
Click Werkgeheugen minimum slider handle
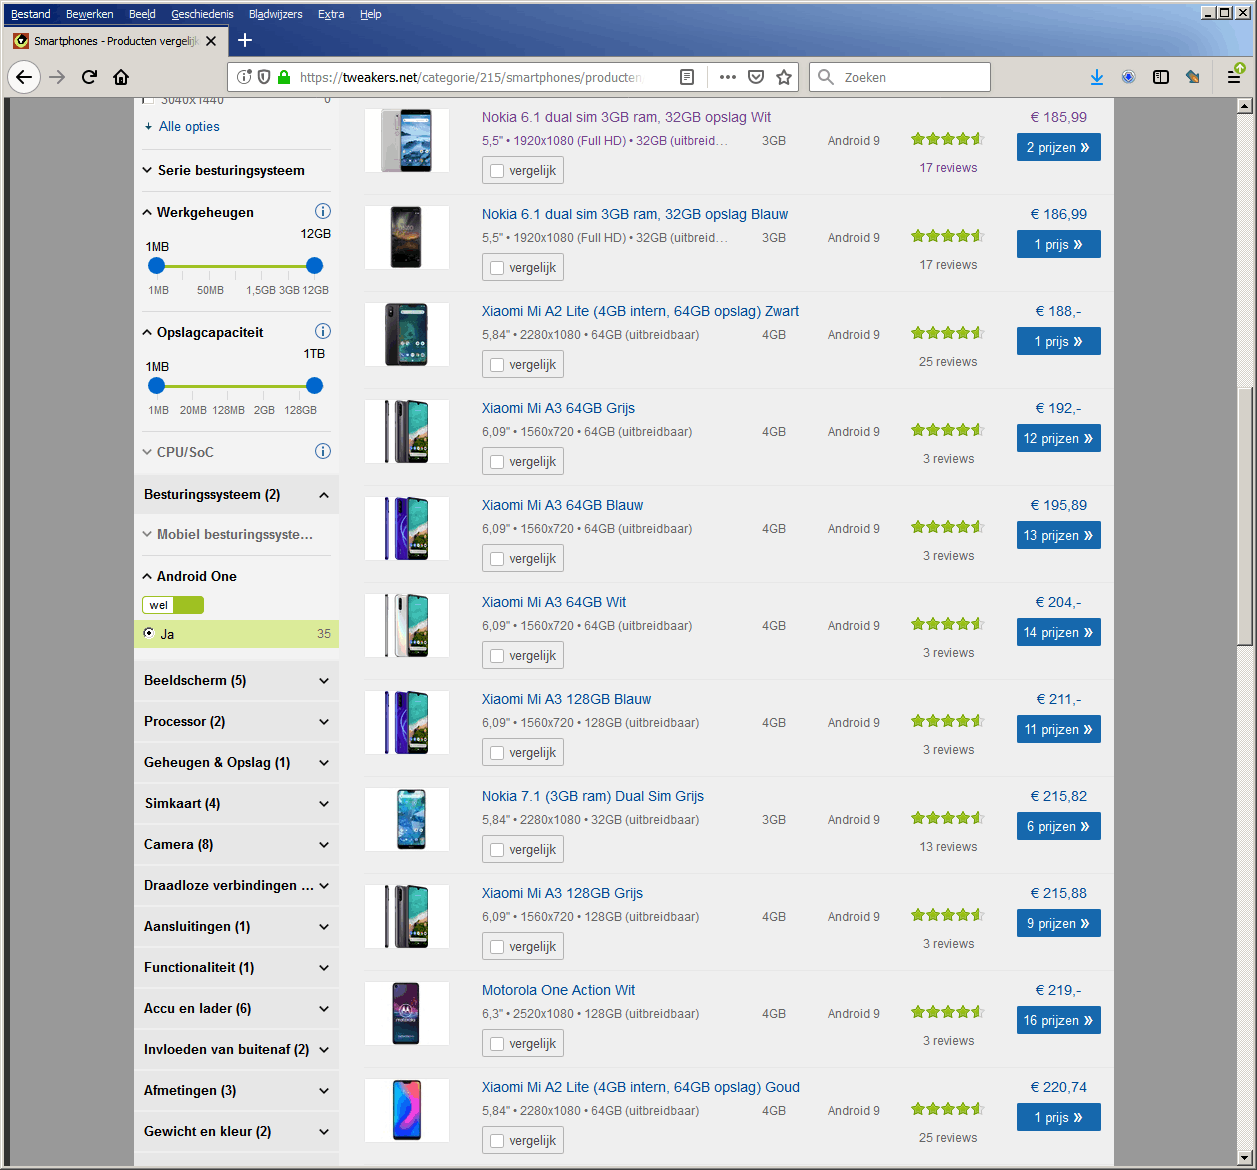(x=156, y=265)
